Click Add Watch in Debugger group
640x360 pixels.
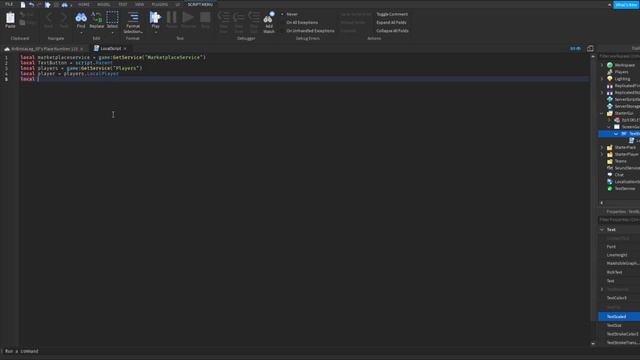(x=269, y=22)
